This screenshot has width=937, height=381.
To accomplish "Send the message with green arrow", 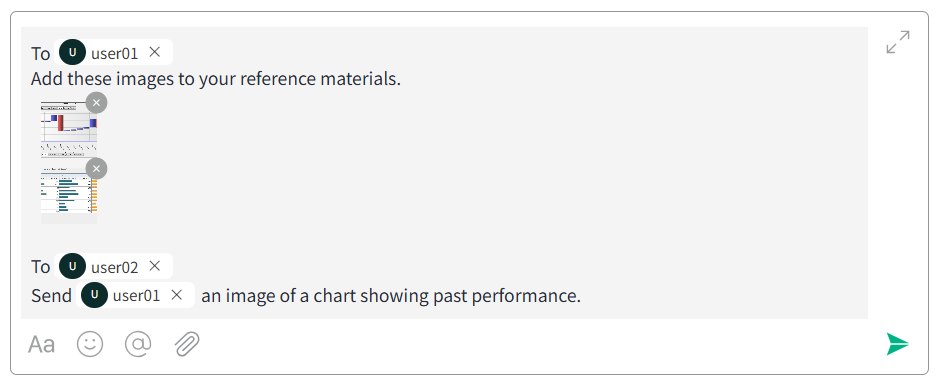I will pos(897,344).
